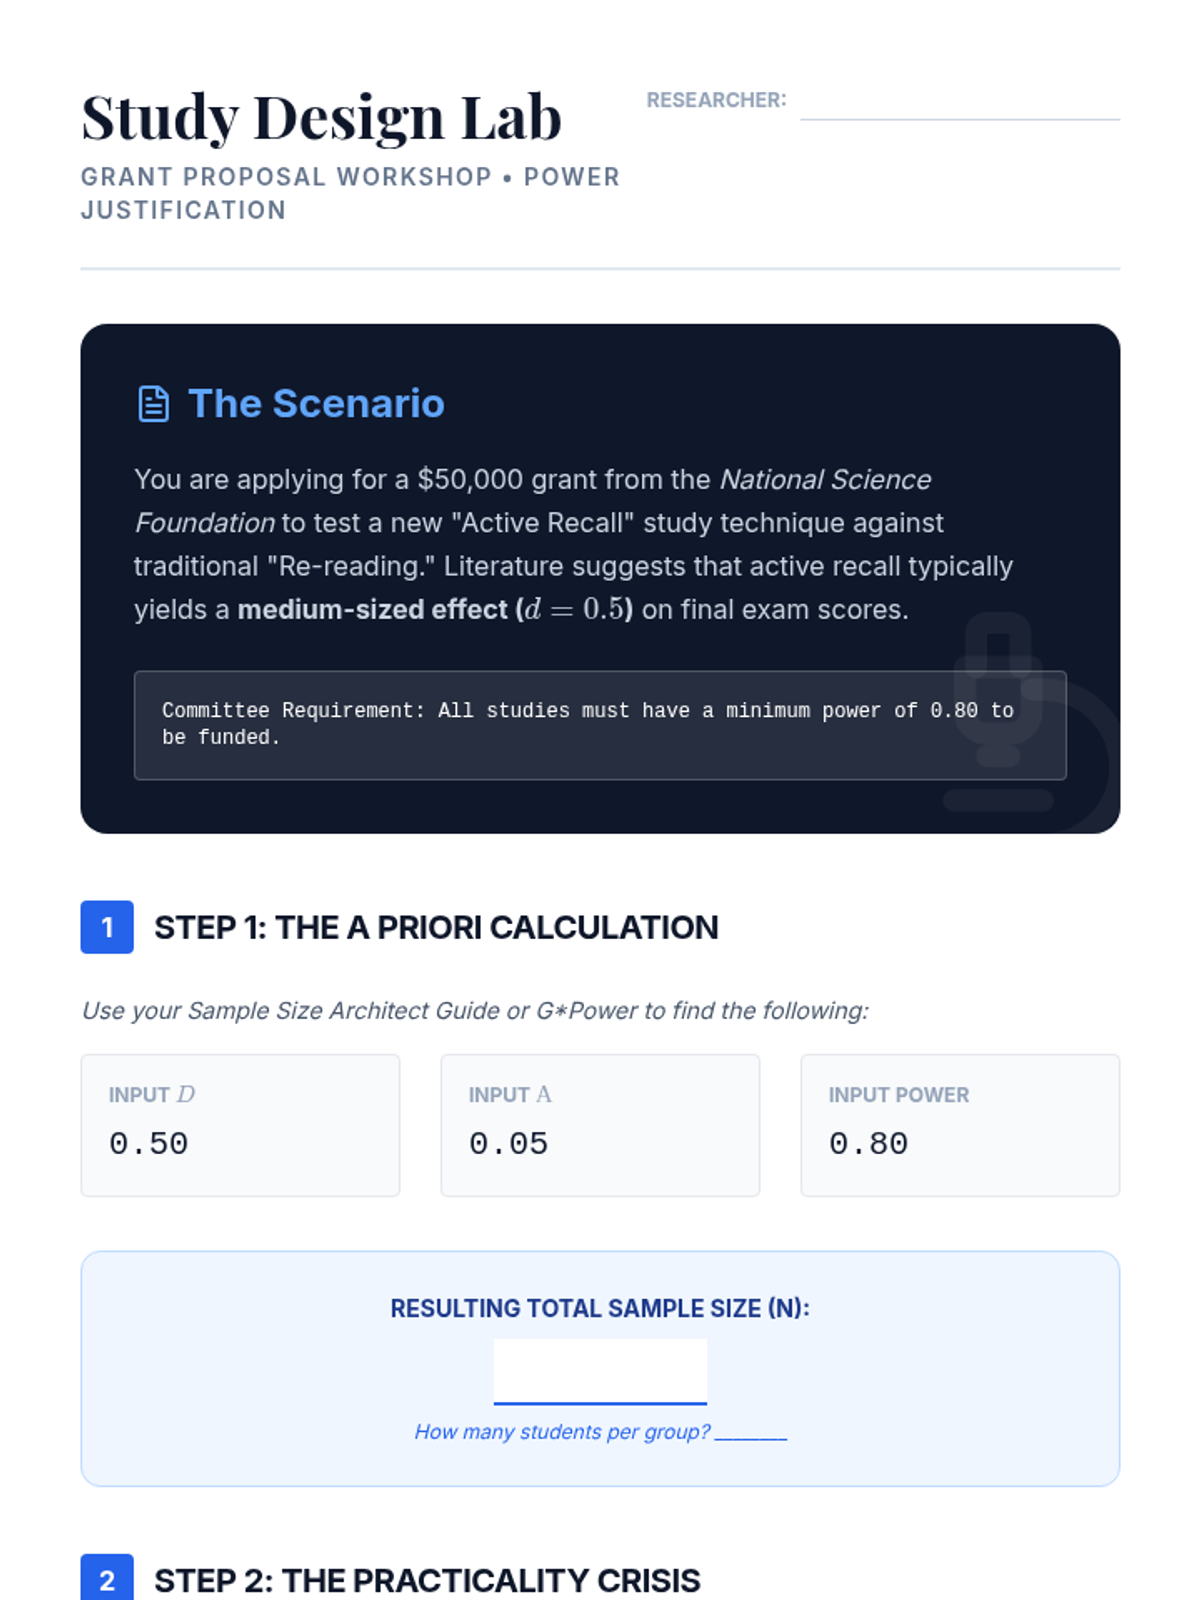
Task: Click the blue step 1 number badge
Action: point(107,927)
